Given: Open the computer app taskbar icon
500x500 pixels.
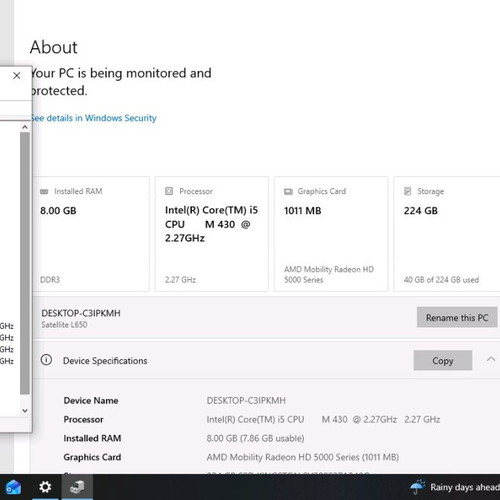Looking at the screenshot, I should tap(77, 487).
